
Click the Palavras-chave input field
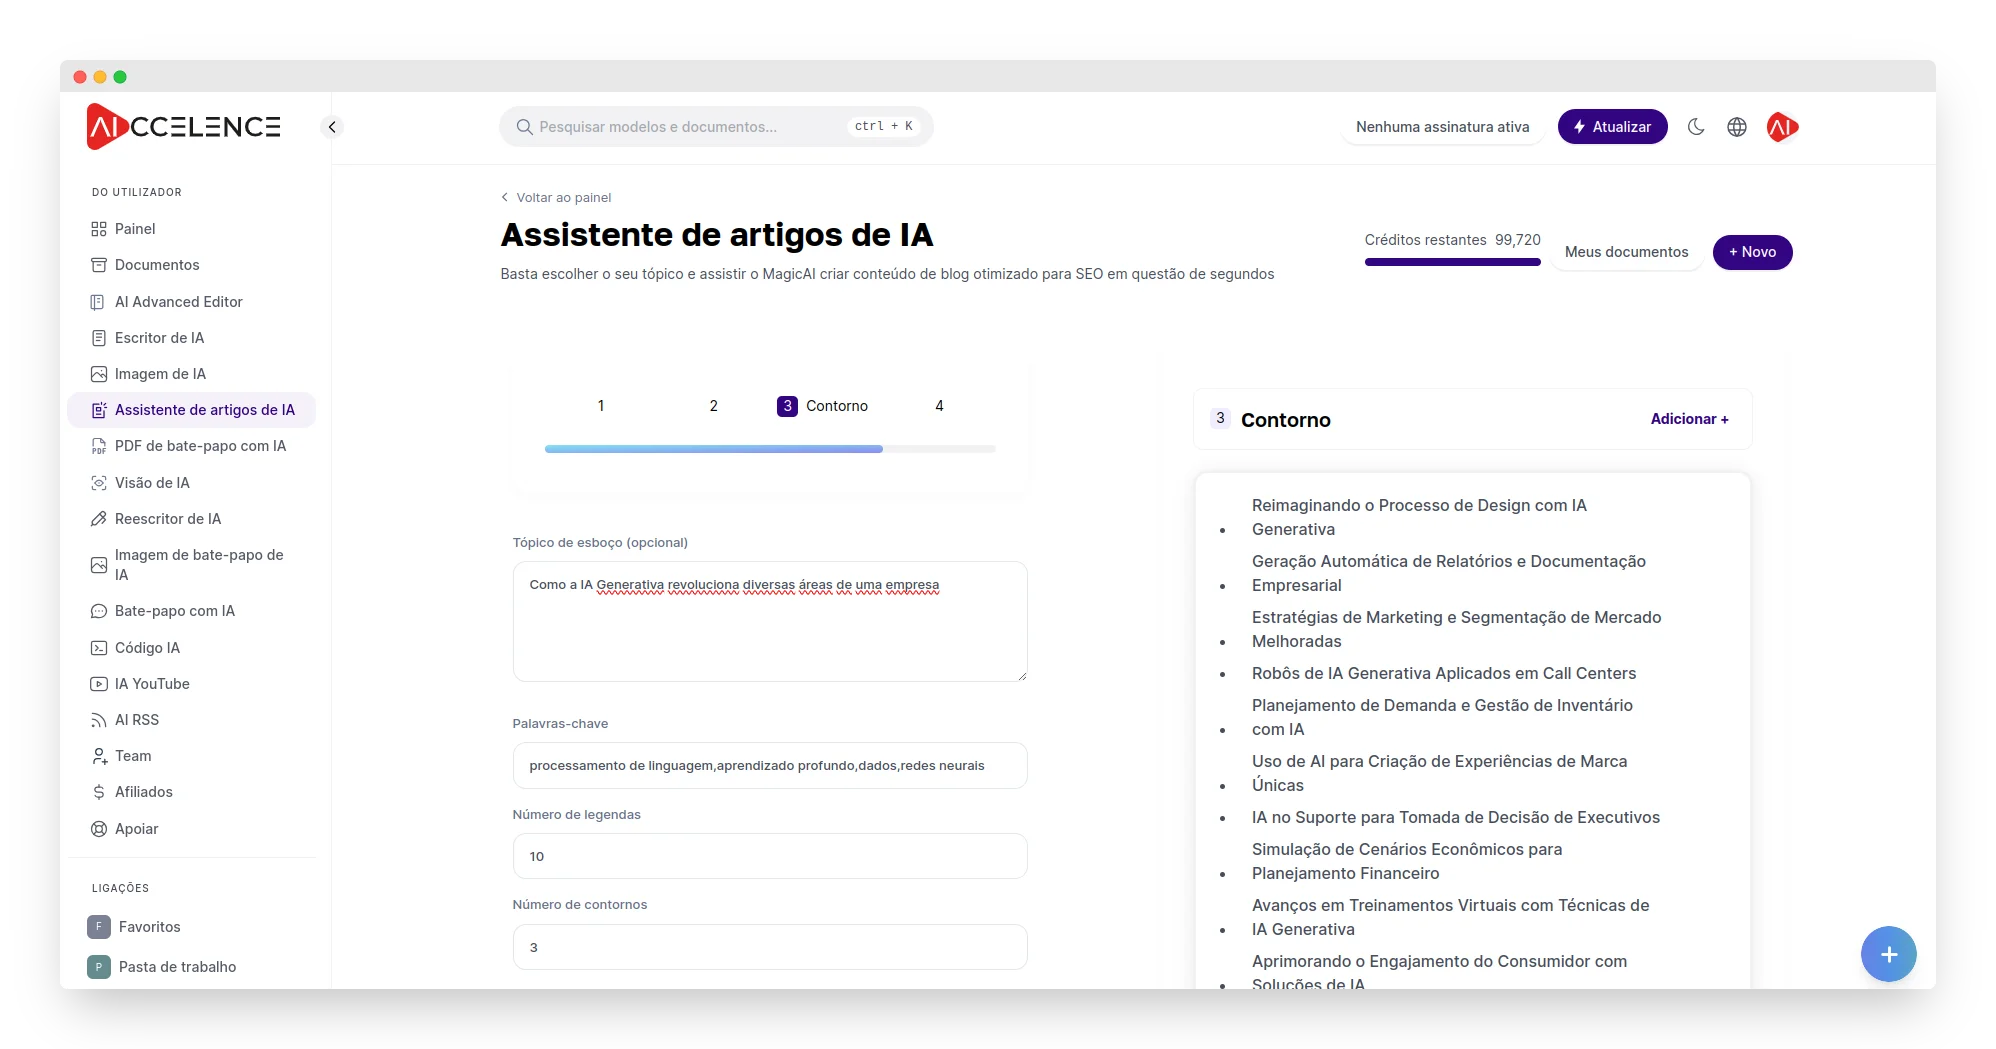tap(769, 766)
